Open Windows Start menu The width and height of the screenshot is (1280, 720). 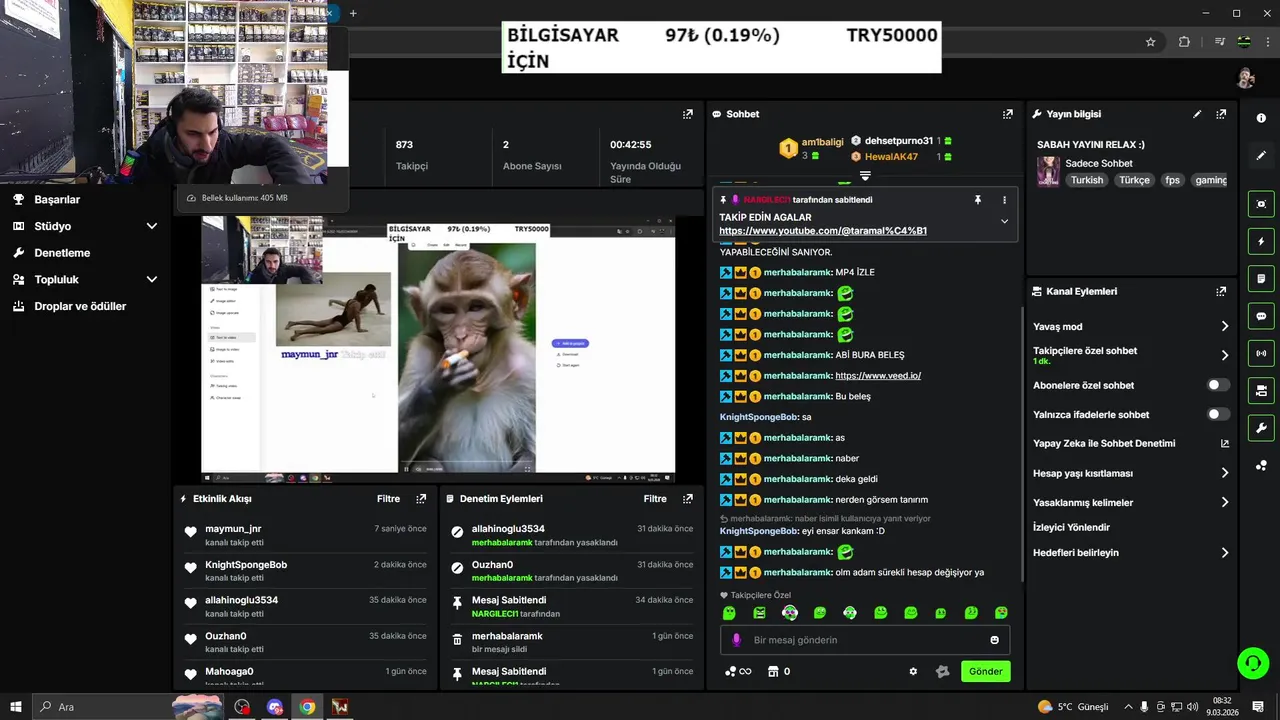[16, 707]
